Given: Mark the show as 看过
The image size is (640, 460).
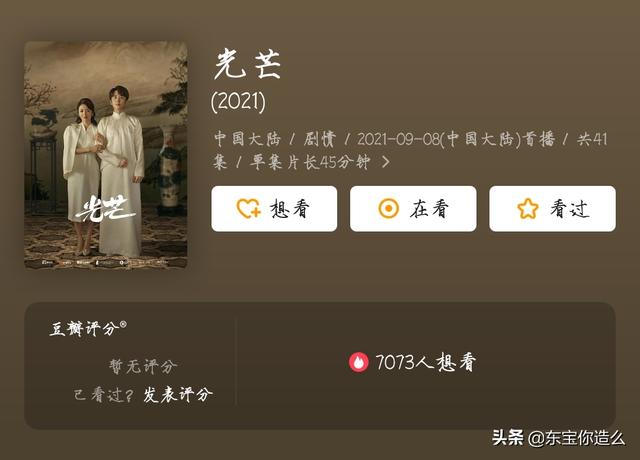Looking at the screenshot, I should (552, 209).
